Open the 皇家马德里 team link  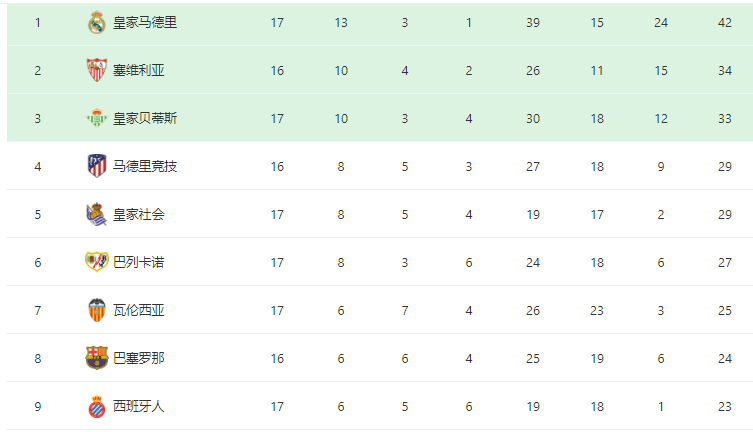pyautogui.click(x=145, y=23)
